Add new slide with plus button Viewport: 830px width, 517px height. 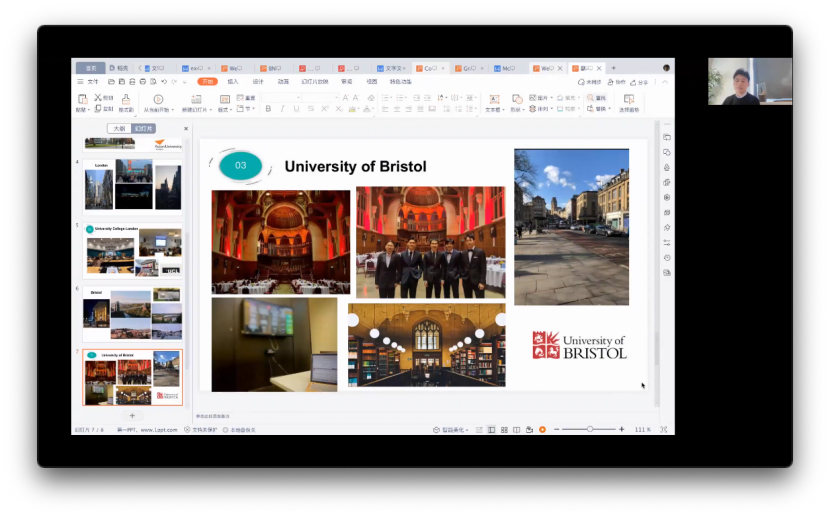(132, 415)
